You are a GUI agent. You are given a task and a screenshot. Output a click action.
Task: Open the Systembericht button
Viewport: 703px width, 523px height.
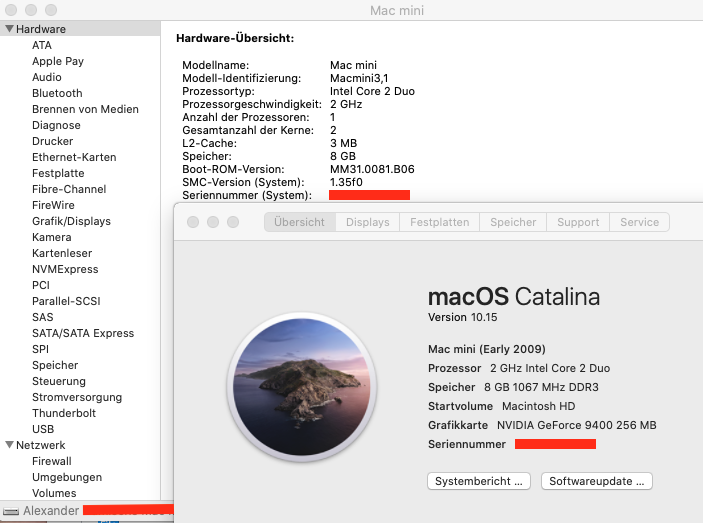click(479, 481)
